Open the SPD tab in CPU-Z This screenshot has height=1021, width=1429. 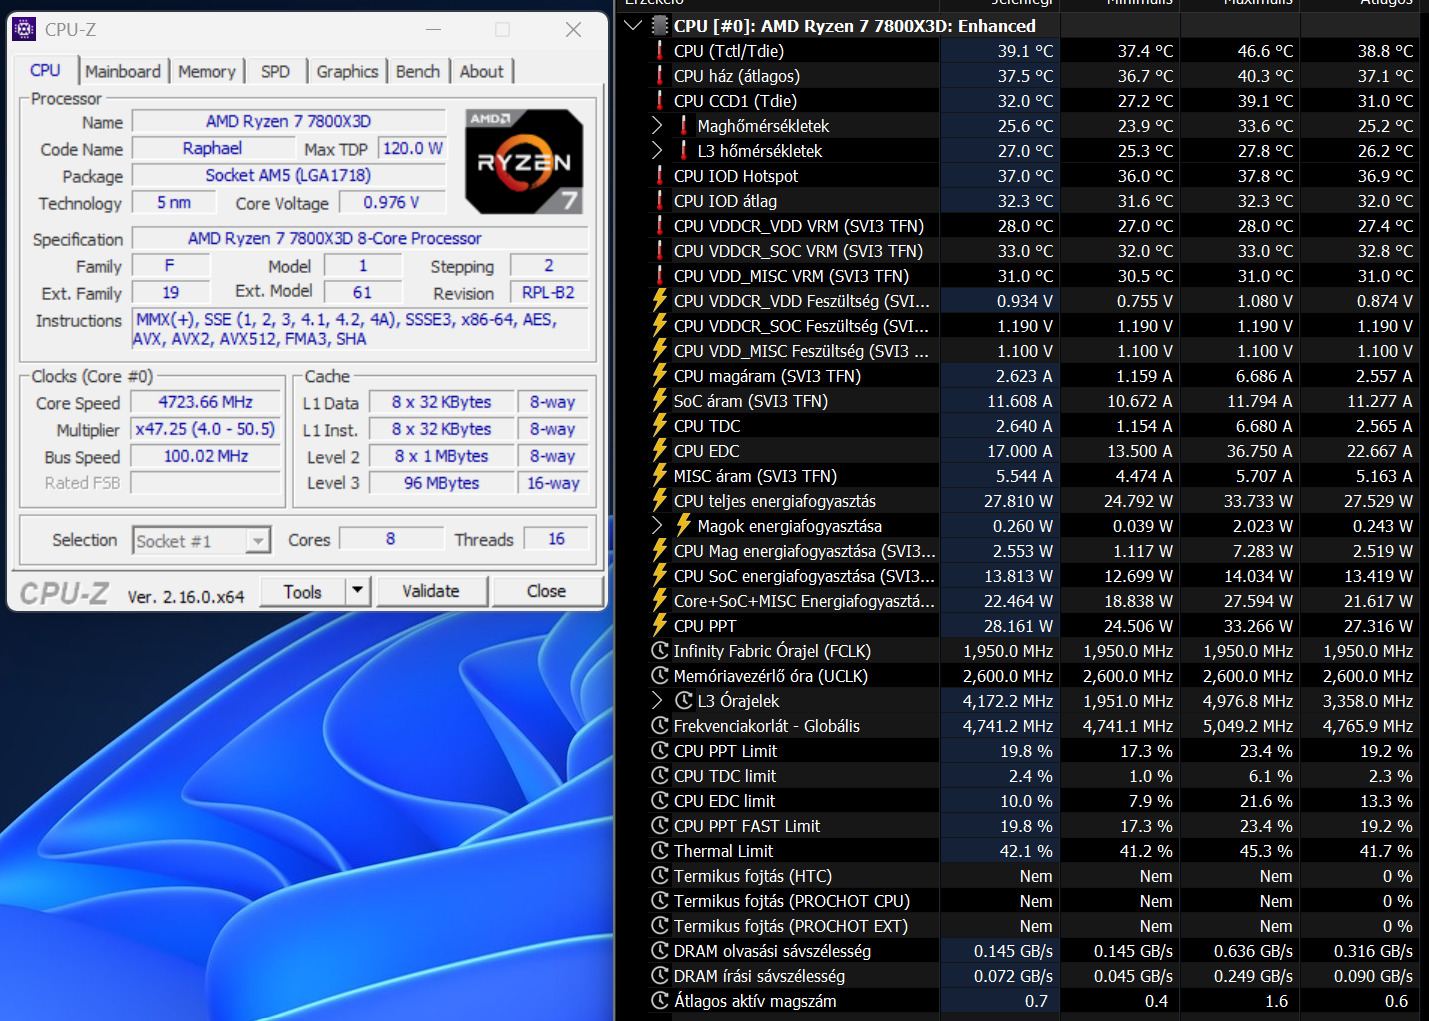click(276, 71)
